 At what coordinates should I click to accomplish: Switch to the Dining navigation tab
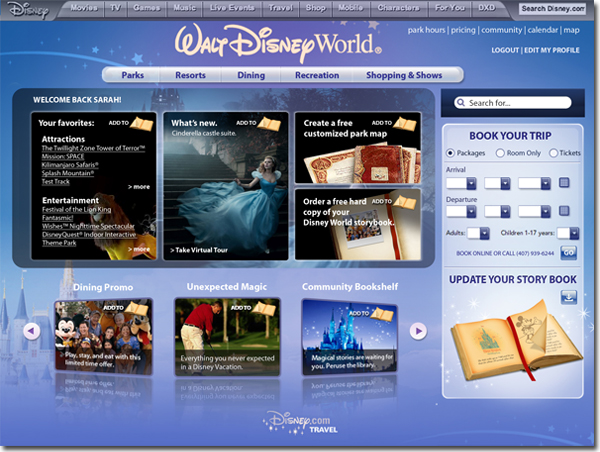click(250, 75)
